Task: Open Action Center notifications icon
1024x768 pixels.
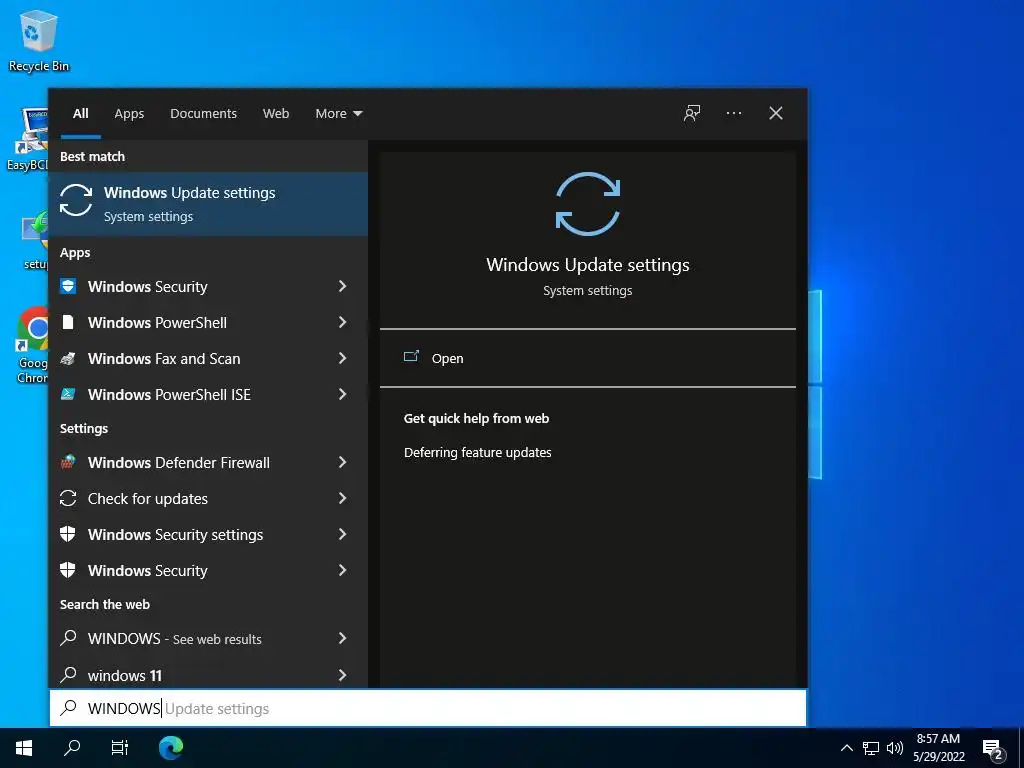Action: (993, 750)
